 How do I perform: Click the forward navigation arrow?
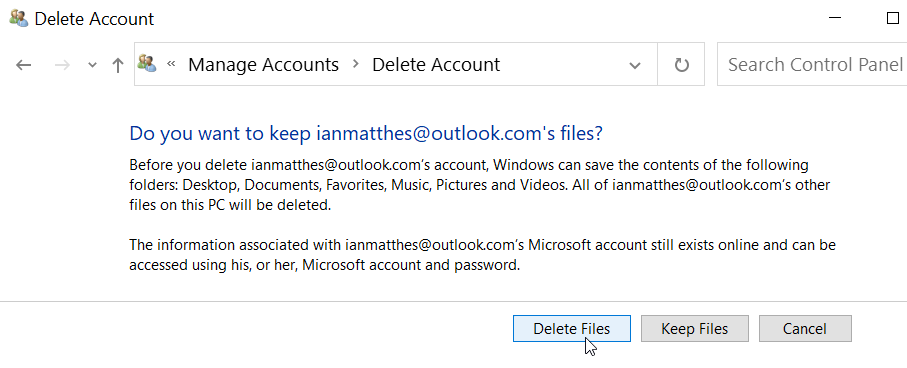point(62,65)
